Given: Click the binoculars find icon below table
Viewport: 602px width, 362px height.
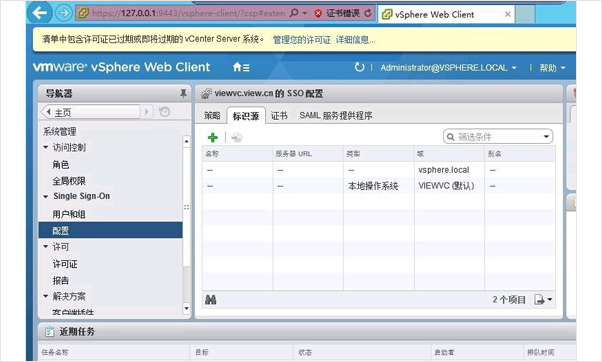Looking at the screenshot, I should pos(210,300).
